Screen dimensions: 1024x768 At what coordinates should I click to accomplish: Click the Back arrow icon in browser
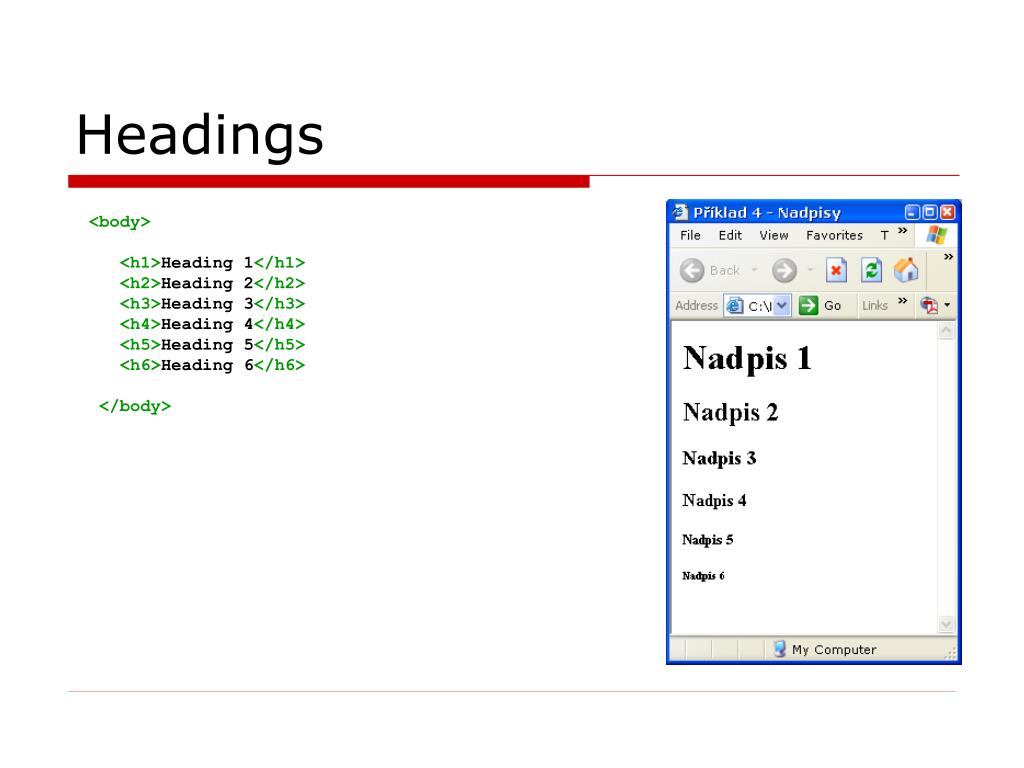(x=692, y=270)
